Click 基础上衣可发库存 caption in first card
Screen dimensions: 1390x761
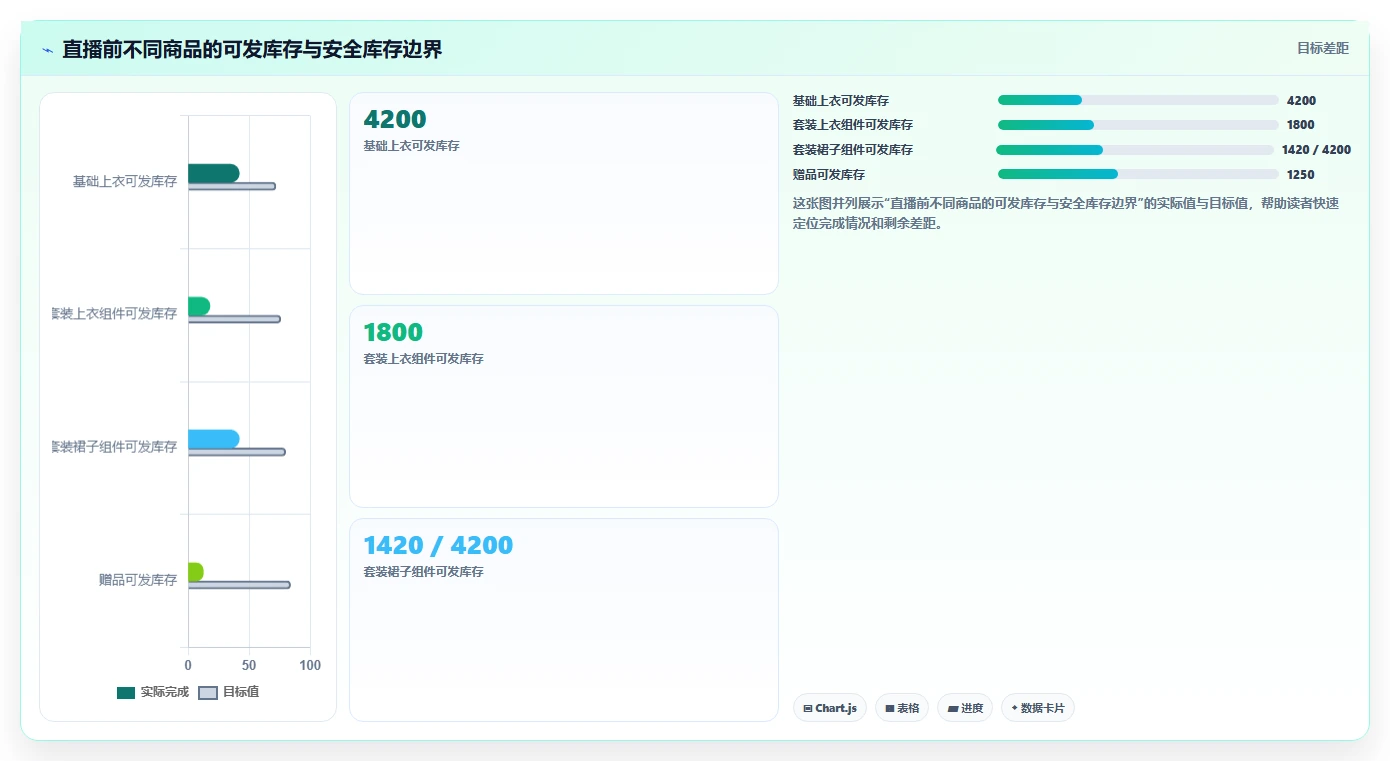[411, 146]
